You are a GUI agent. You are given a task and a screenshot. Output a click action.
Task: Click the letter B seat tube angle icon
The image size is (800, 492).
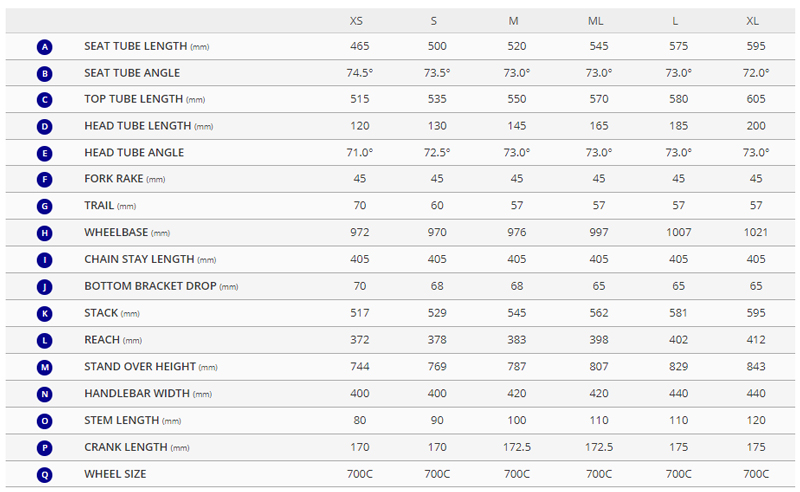(x=44, y=73)
